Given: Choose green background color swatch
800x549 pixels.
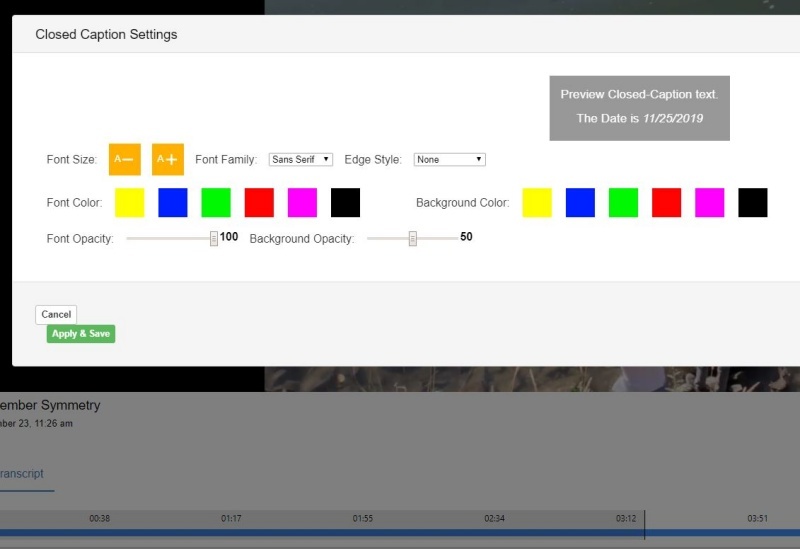Looking at the screenshot, I should coord(623,202).
